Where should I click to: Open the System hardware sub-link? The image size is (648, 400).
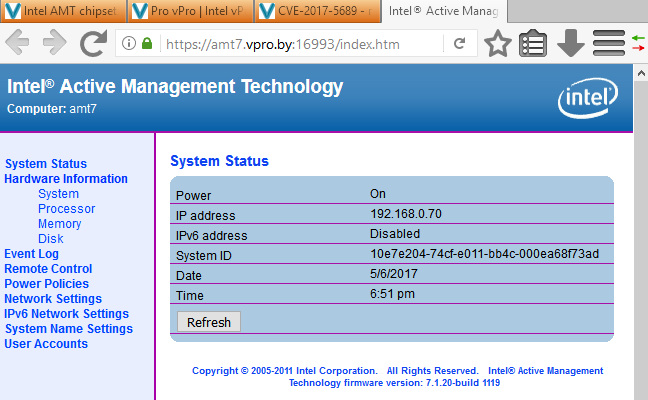[x=58, y=193]
